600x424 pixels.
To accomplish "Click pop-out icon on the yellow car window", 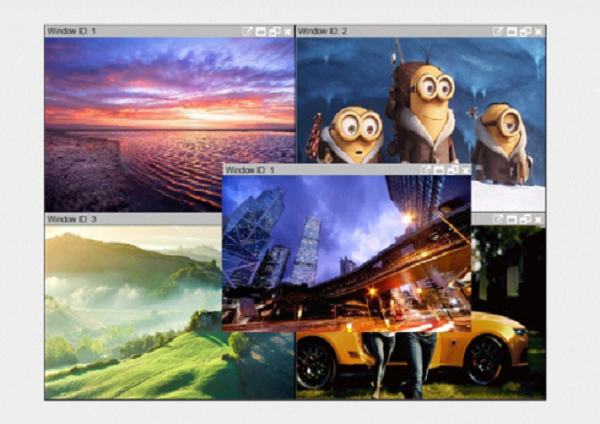I will (498, 219).
